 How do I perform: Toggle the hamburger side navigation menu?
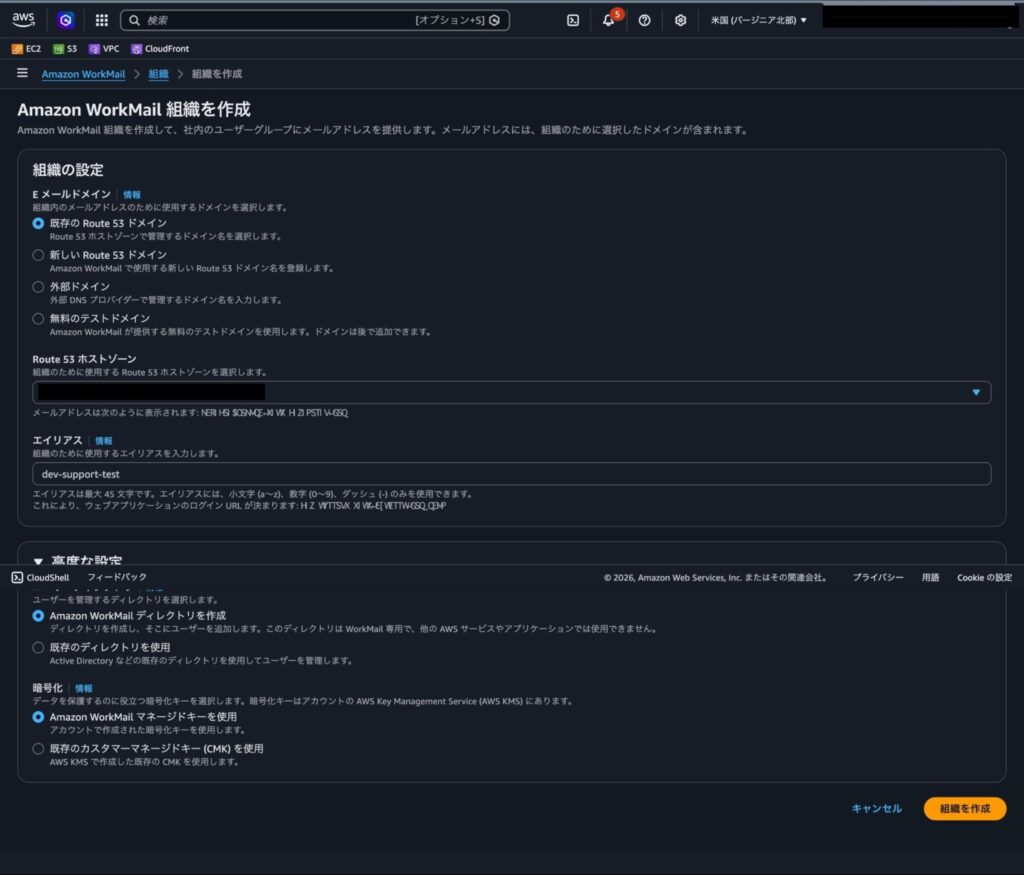(x=22, y=73)
